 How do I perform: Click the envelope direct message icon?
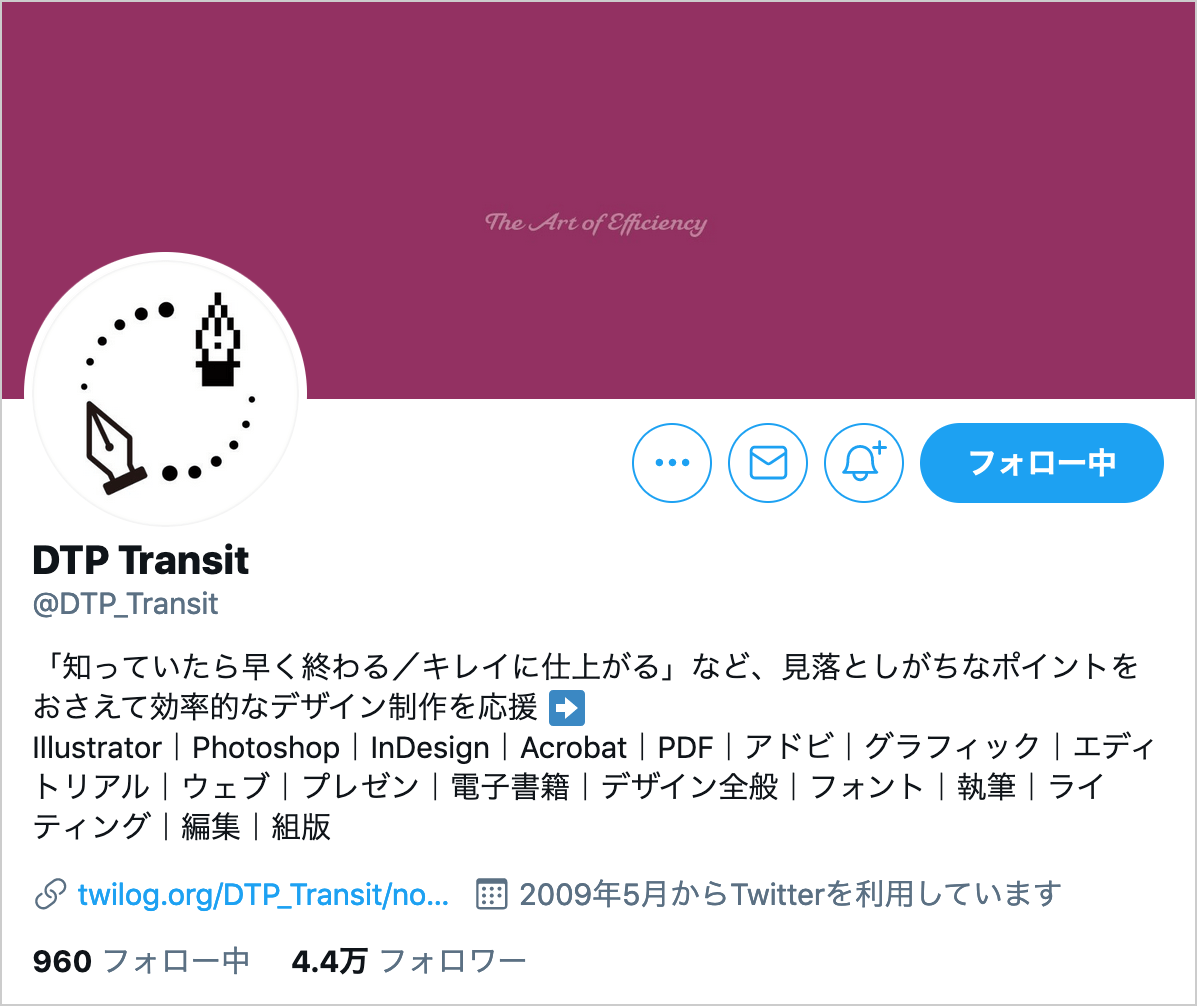pyautogui.click(x=768, y=463)
